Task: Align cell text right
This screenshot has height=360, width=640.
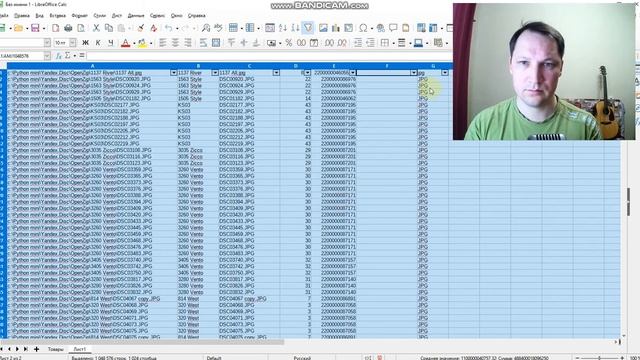Action: (x=188, y=42)
